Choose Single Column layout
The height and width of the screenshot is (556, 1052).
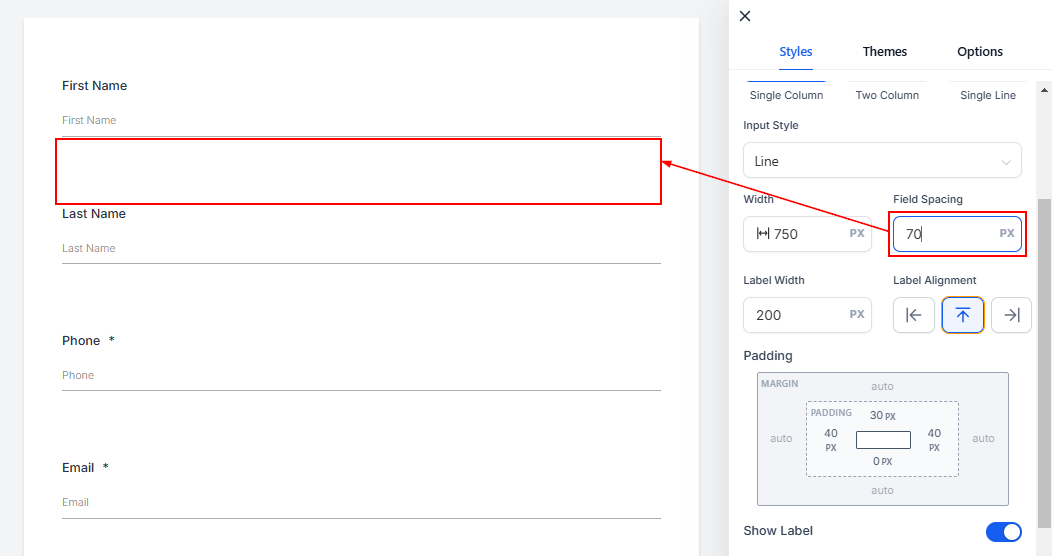[786, 95]
